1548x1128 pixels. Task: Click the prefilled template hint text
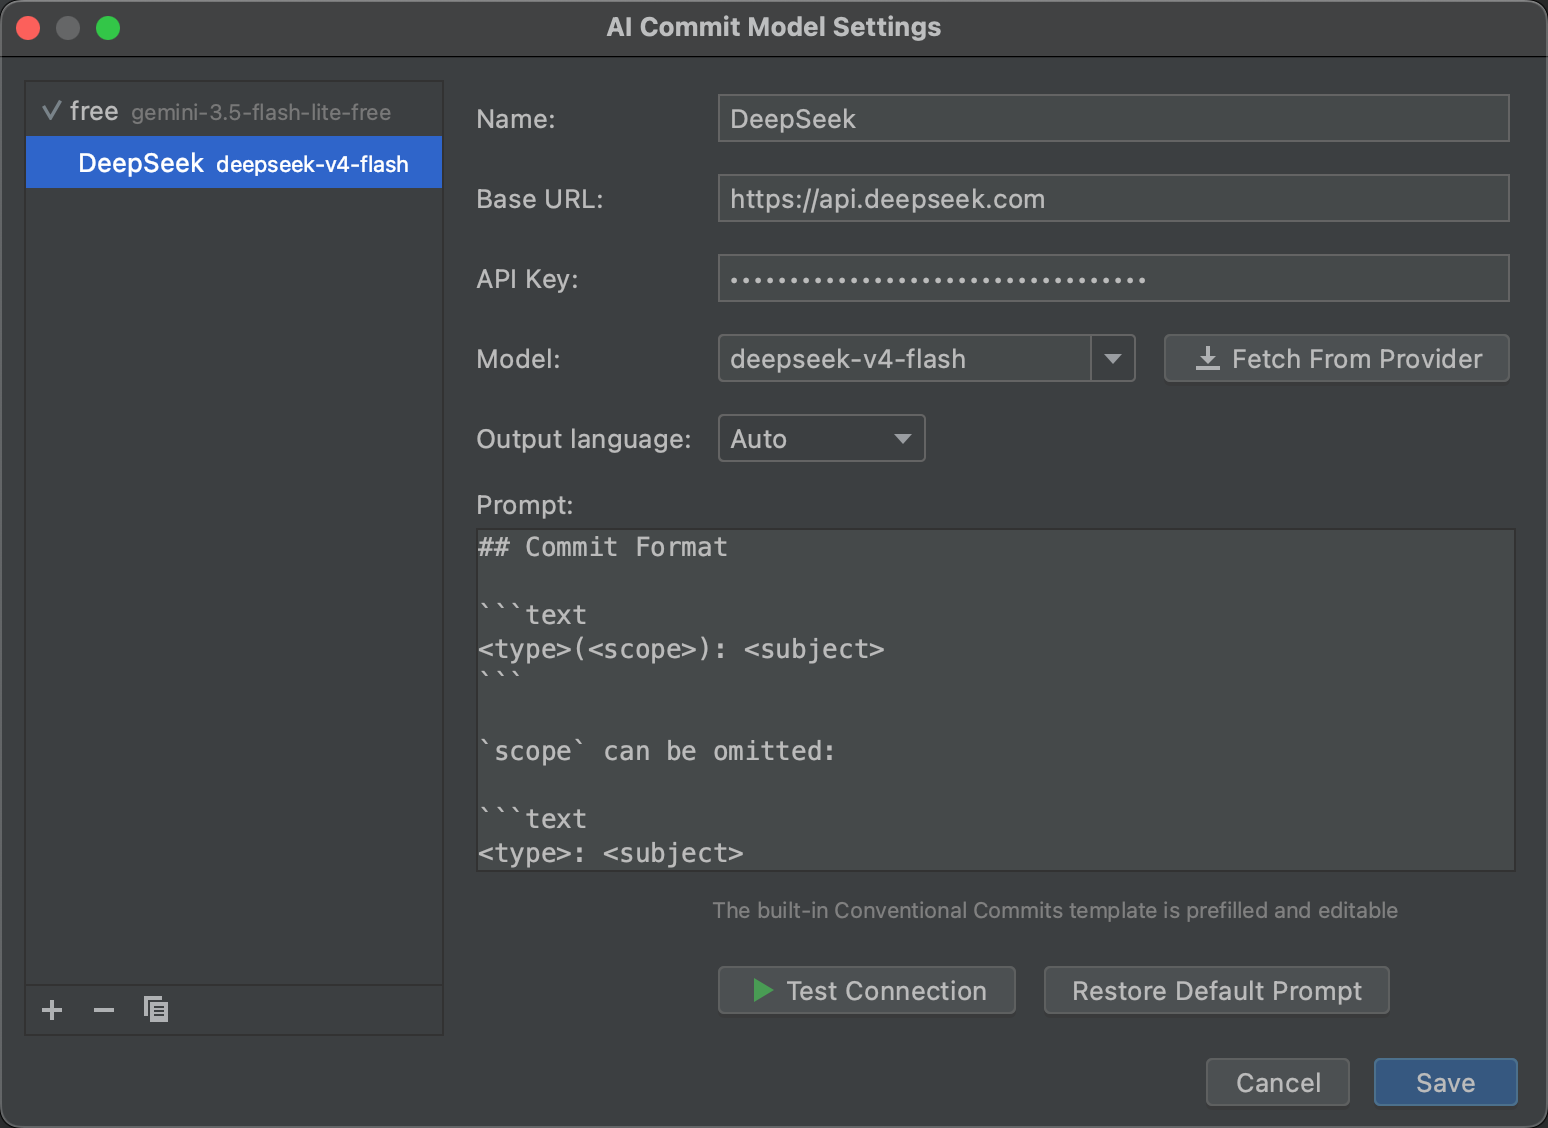click(1055, 910)
